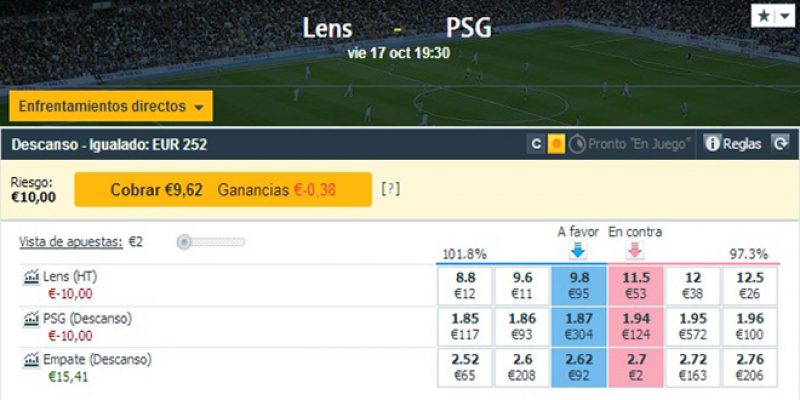Click the Vista de apuestas slider handle
This screenshot has height=400, width=800.
coord(184,242)
